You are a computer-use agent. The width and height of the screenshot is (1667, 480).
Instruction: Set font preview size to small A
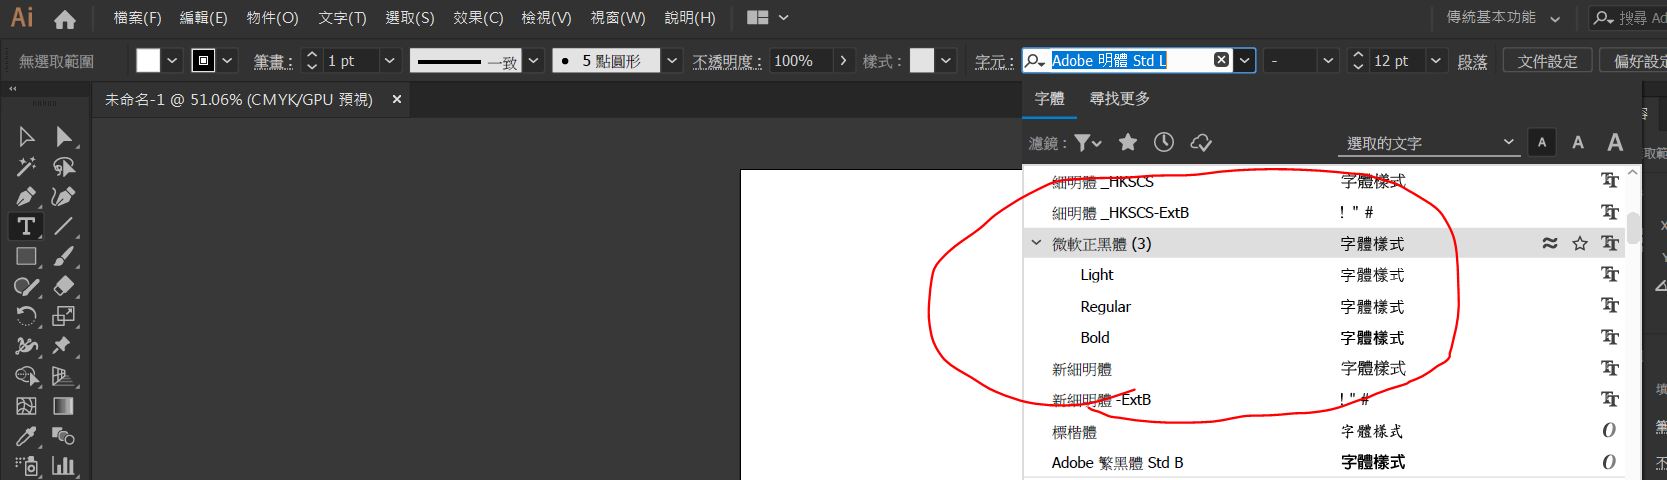(1542, 143)
